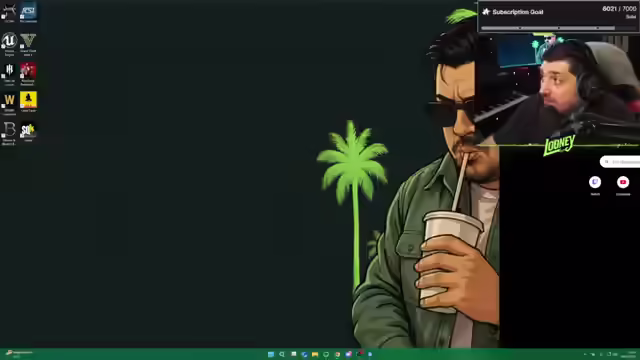
Task: Open the blue Edge-style taskbar app
Action: pyautogui.click(x=304, y=354)
